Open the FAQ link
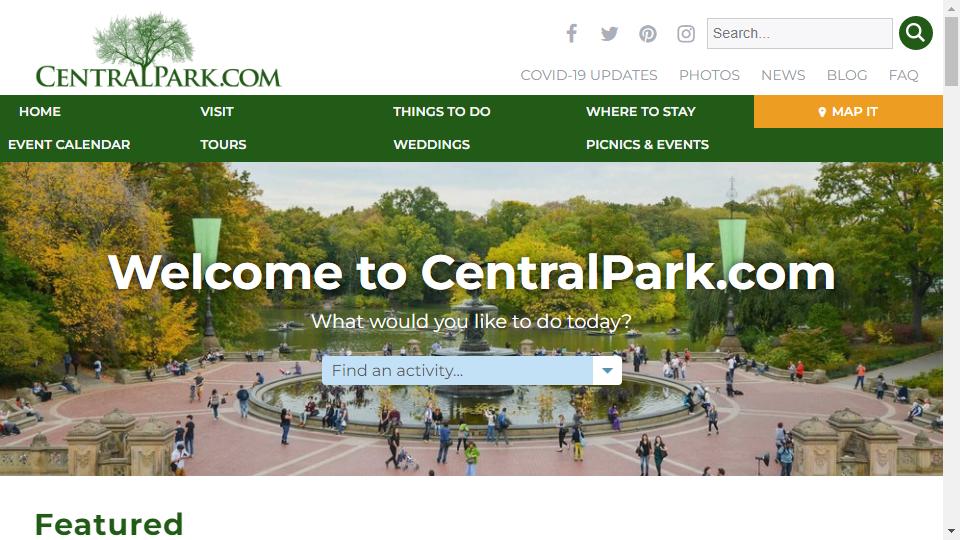This screenshot has width=960, height=540. [x=903, y=75]
